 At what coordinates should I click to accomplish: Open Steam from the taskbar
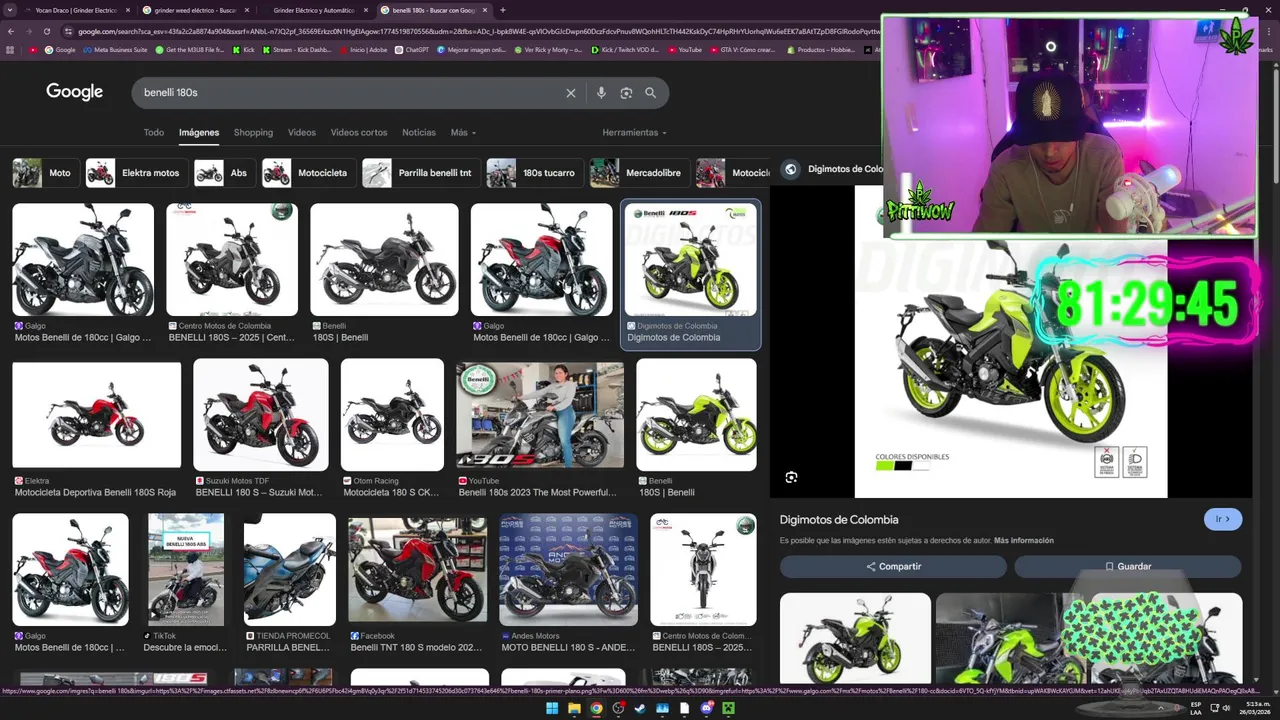(640, 709)
